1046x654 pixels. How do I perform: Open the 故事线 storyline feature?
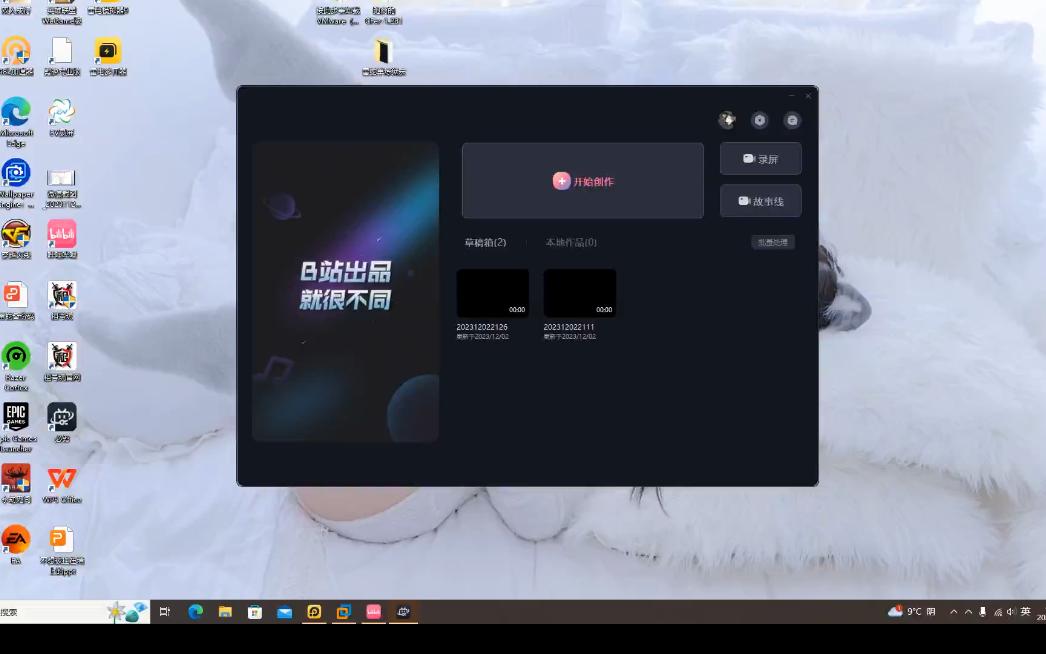pyautogui.click(x=760, y=200)
